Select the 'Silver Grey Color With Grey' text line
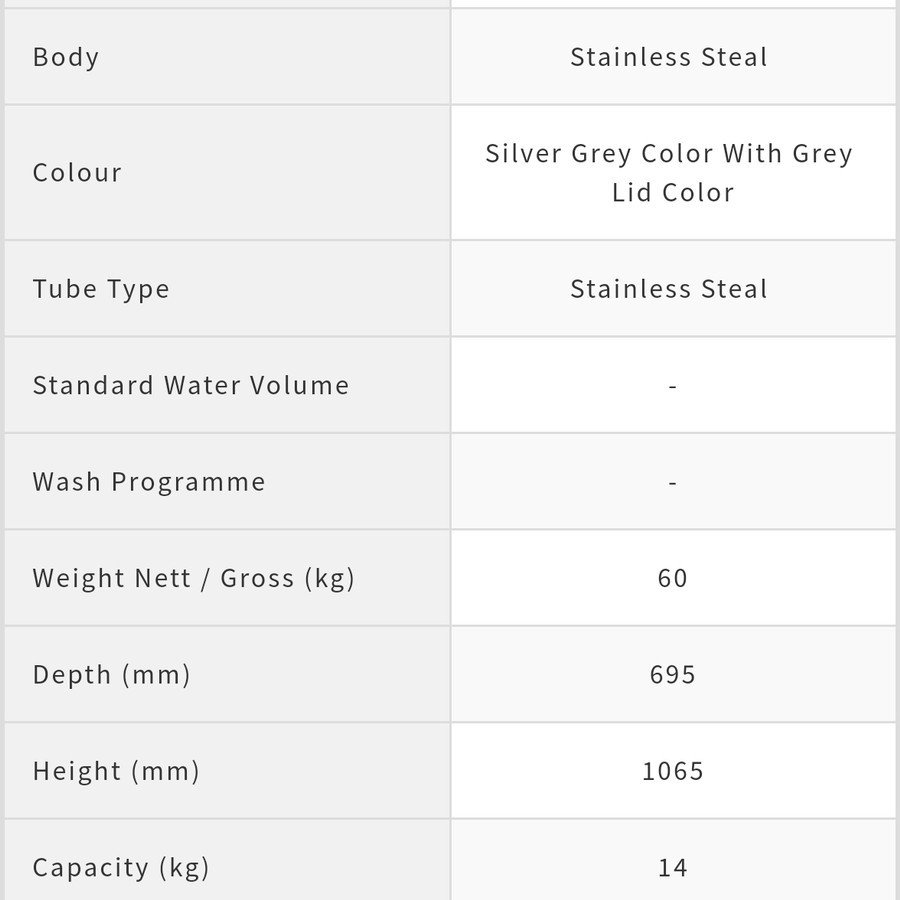This screenshot has height=900, width=900. coord(669,153)
